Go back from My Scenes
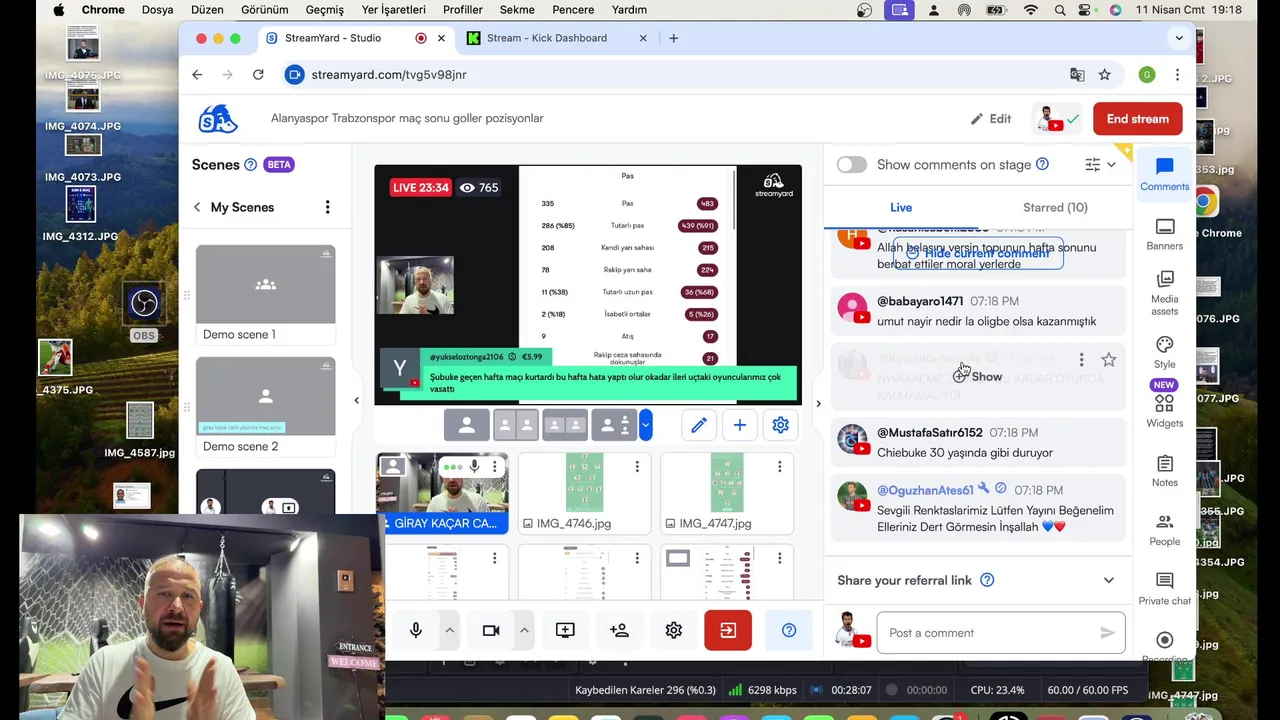Screen dimensions: 1280x720 point(197,207)
